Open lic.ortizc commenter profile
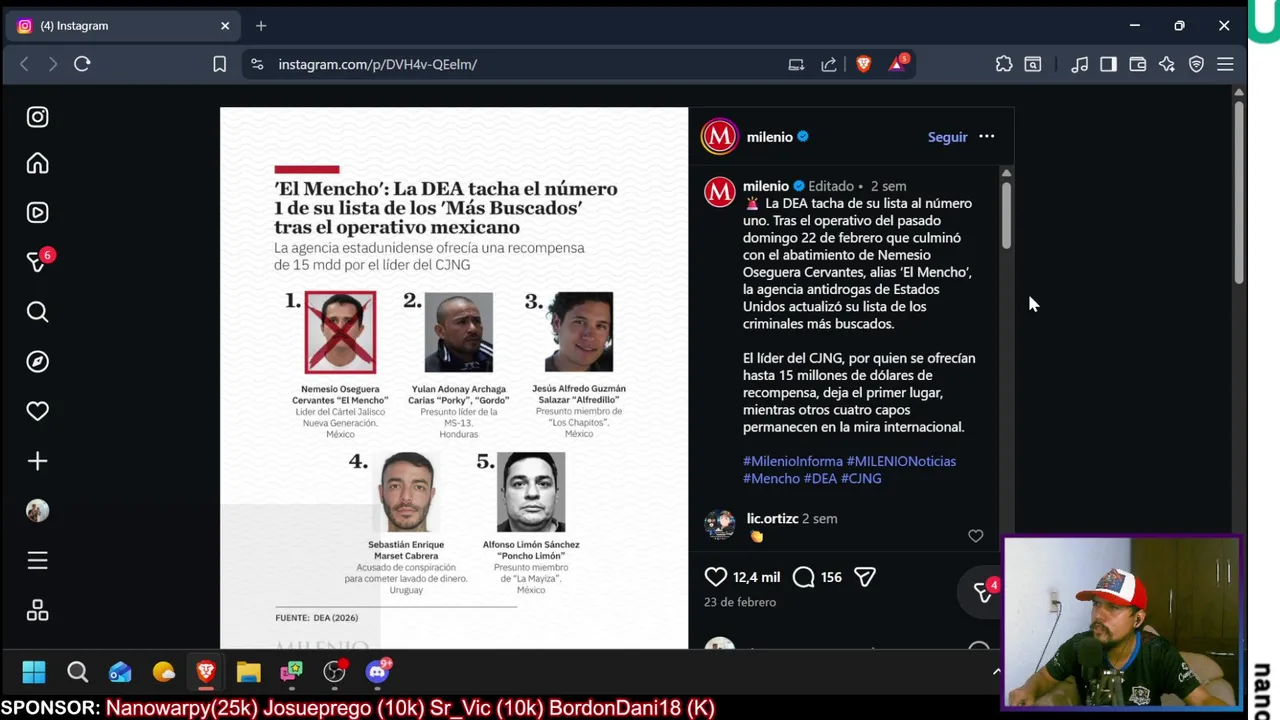 (772, 518)
